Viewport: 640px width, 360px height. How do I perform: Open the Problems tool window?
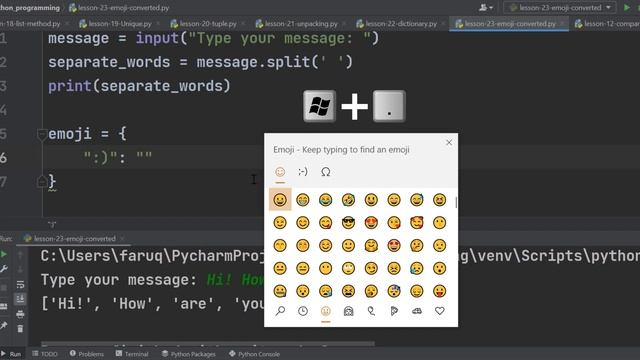pyautogui.click(x=87, y=354)
